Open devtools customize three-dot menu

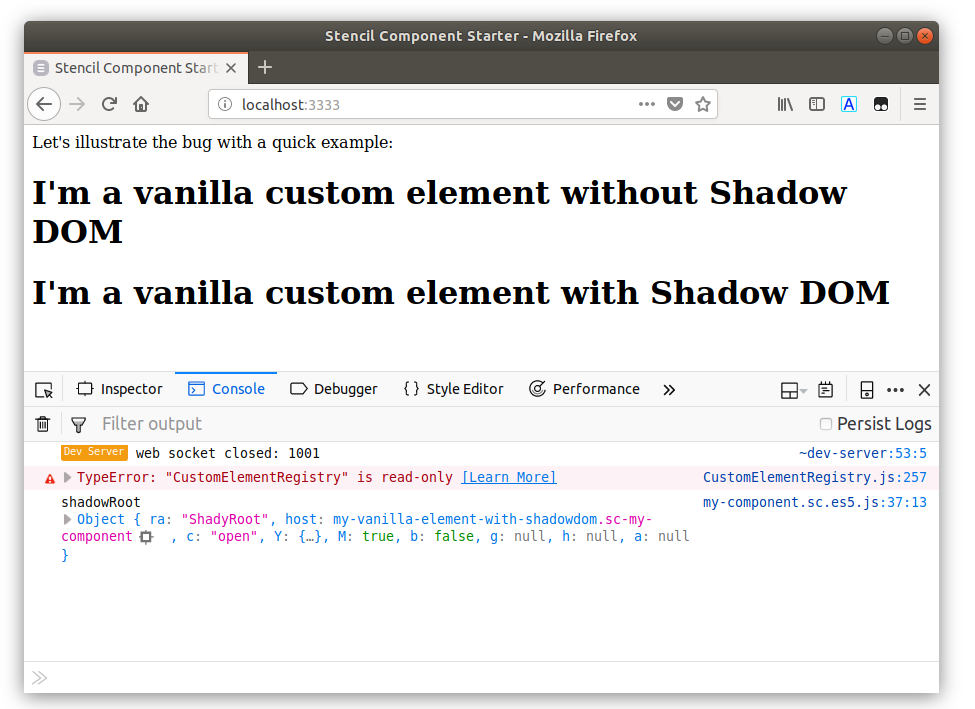click(895, 390)
